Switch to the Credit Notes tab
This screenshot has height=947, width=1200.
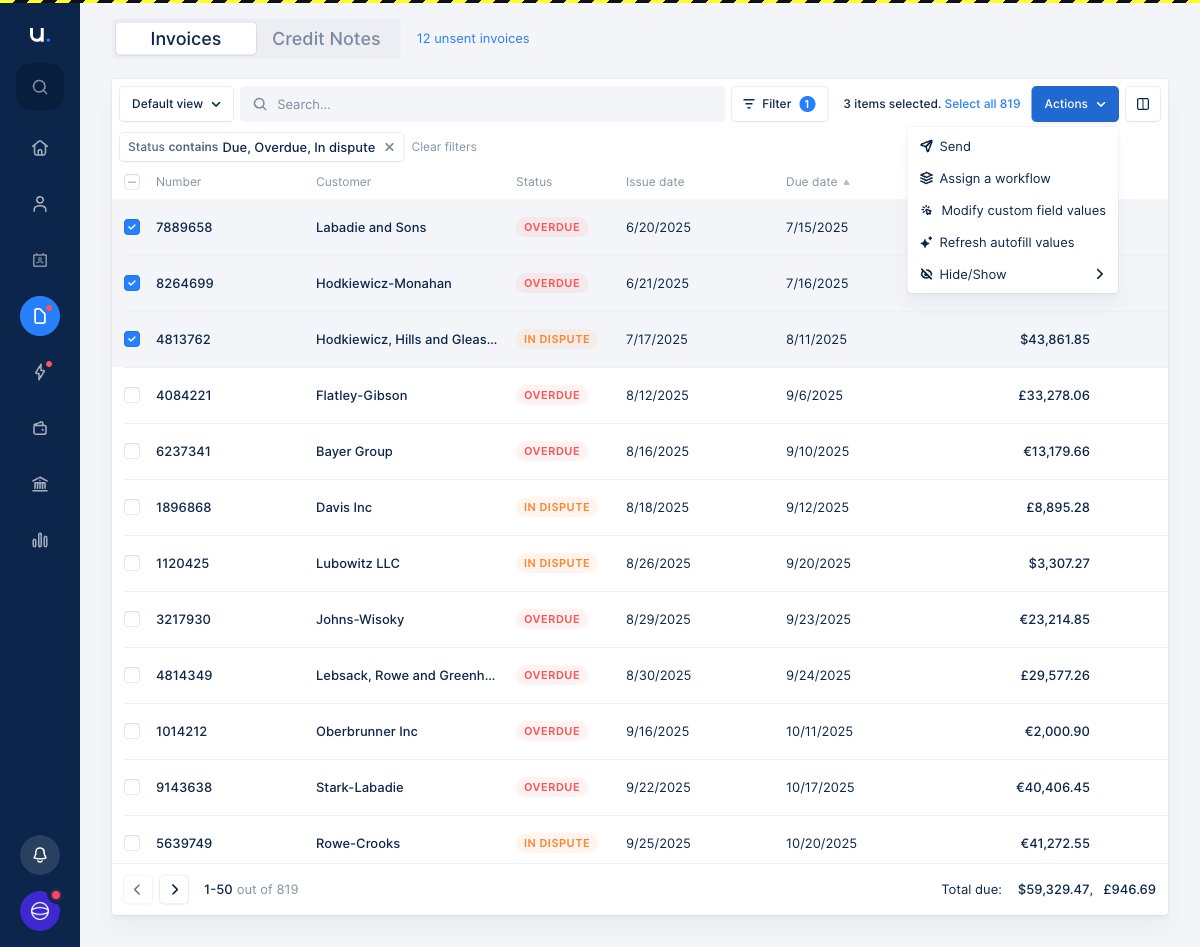326,39
